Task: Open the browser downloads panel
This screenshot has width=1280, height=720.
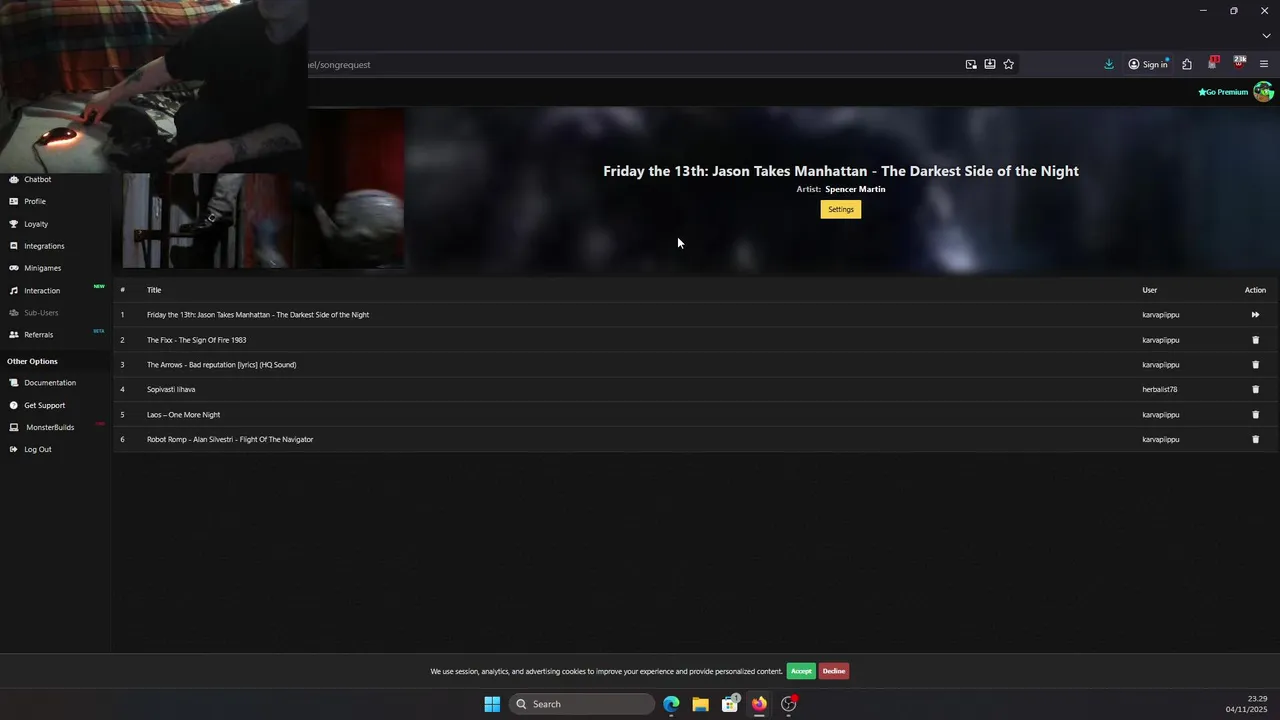Action: [1109, 64]
